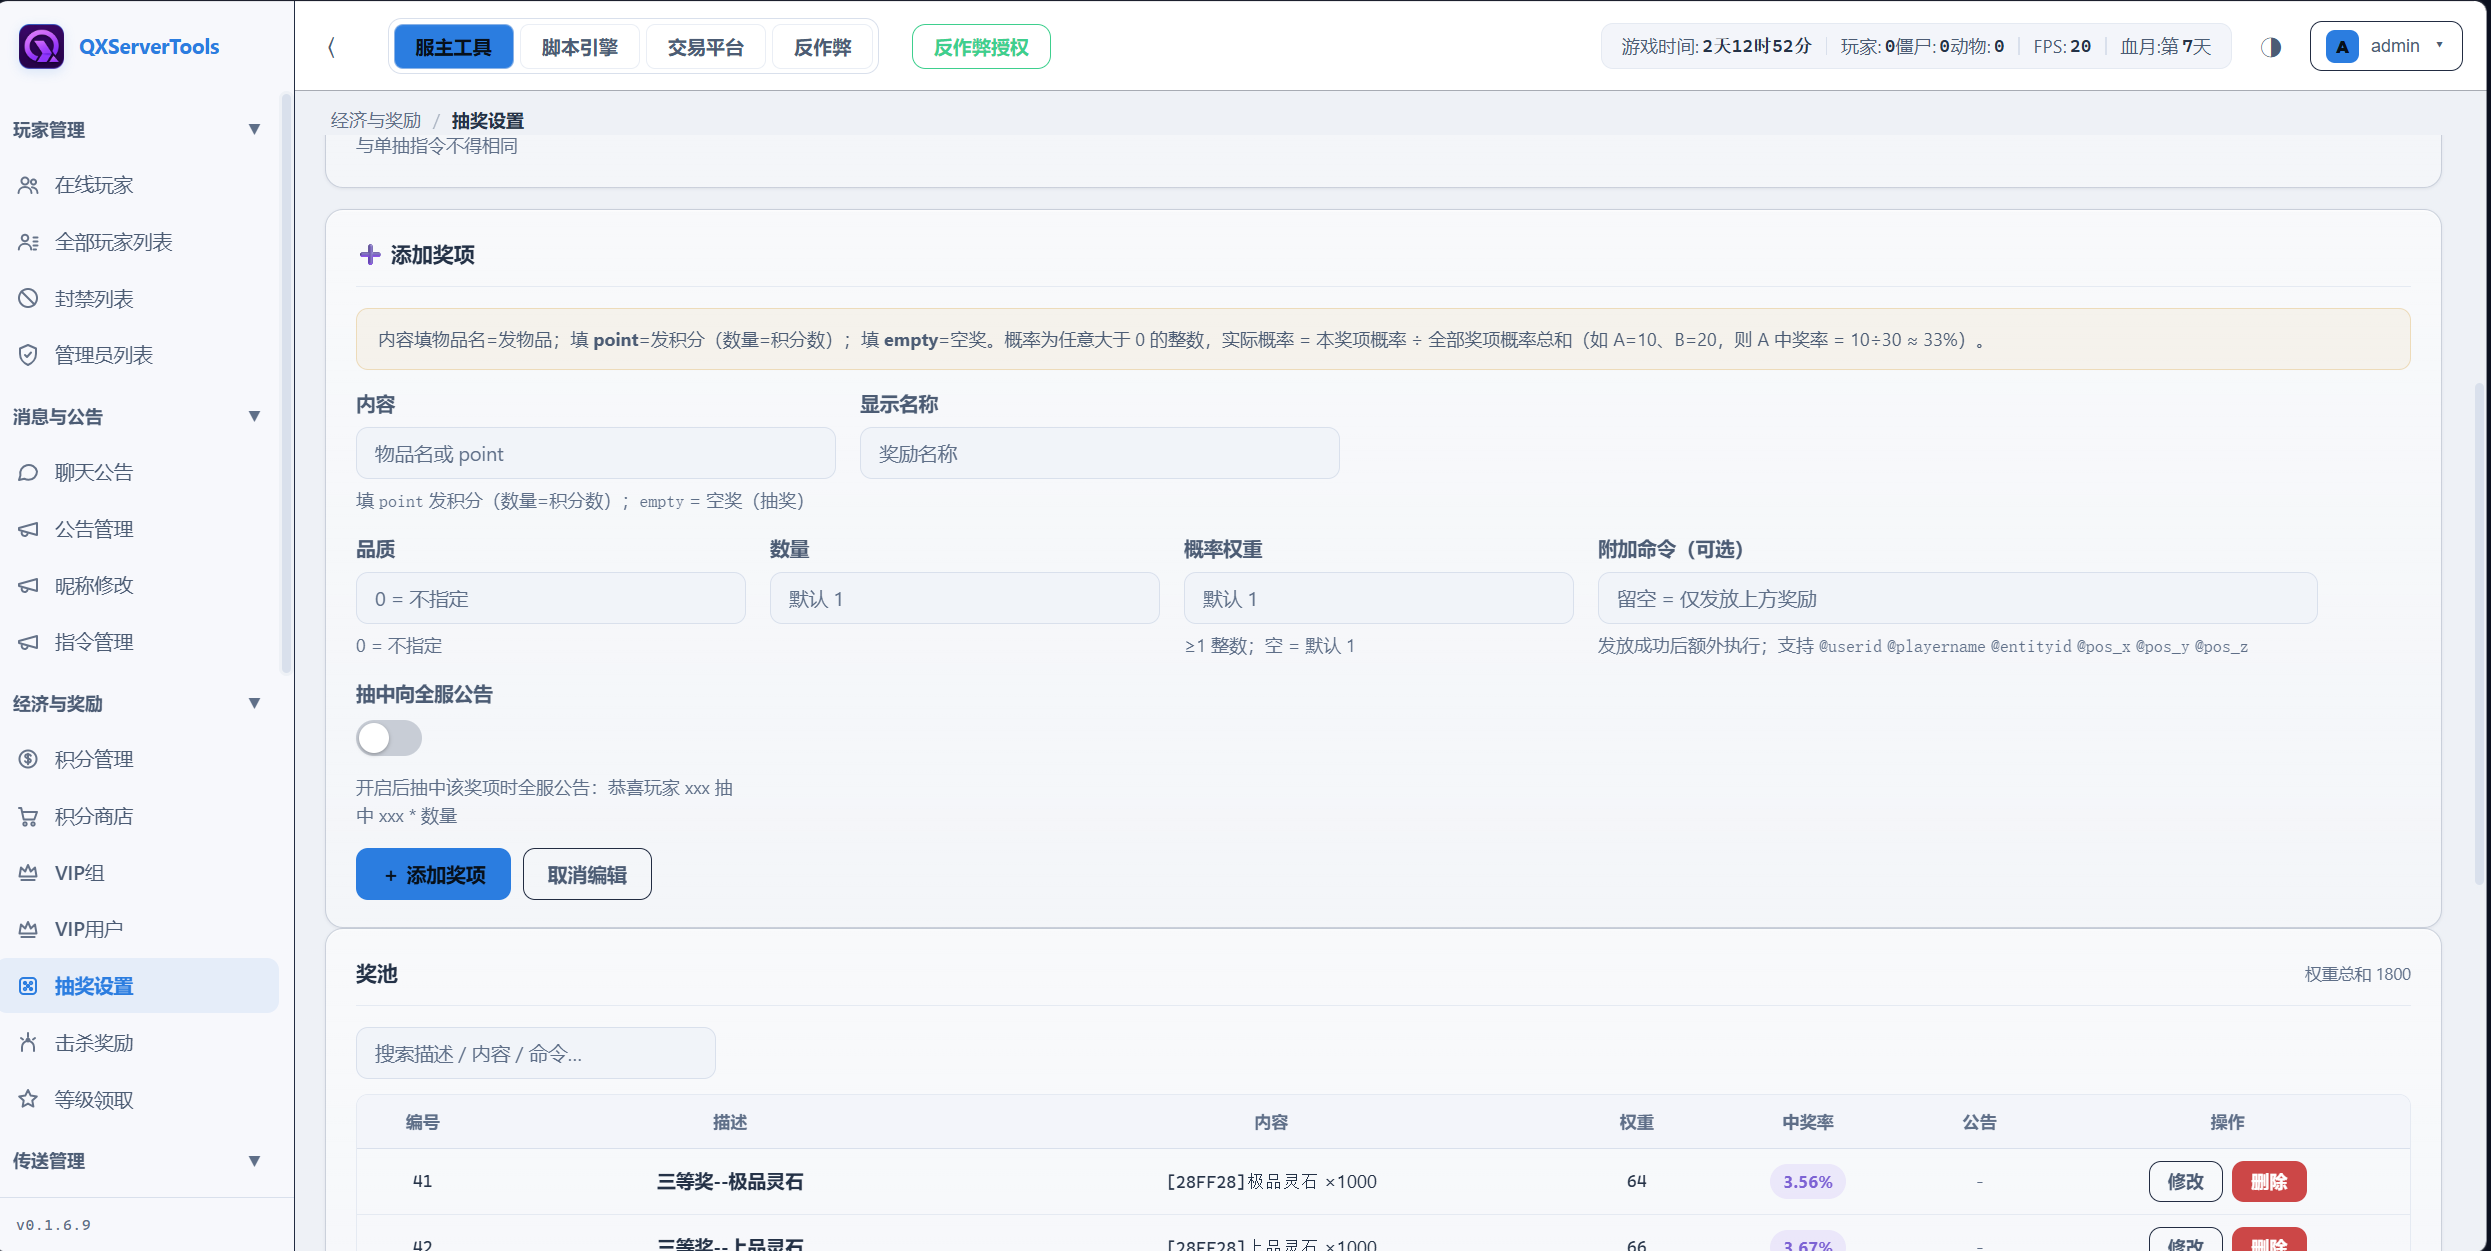Toggle the dark/light theme icon
The image size is (2491, 1251).
pos(2271,47)
